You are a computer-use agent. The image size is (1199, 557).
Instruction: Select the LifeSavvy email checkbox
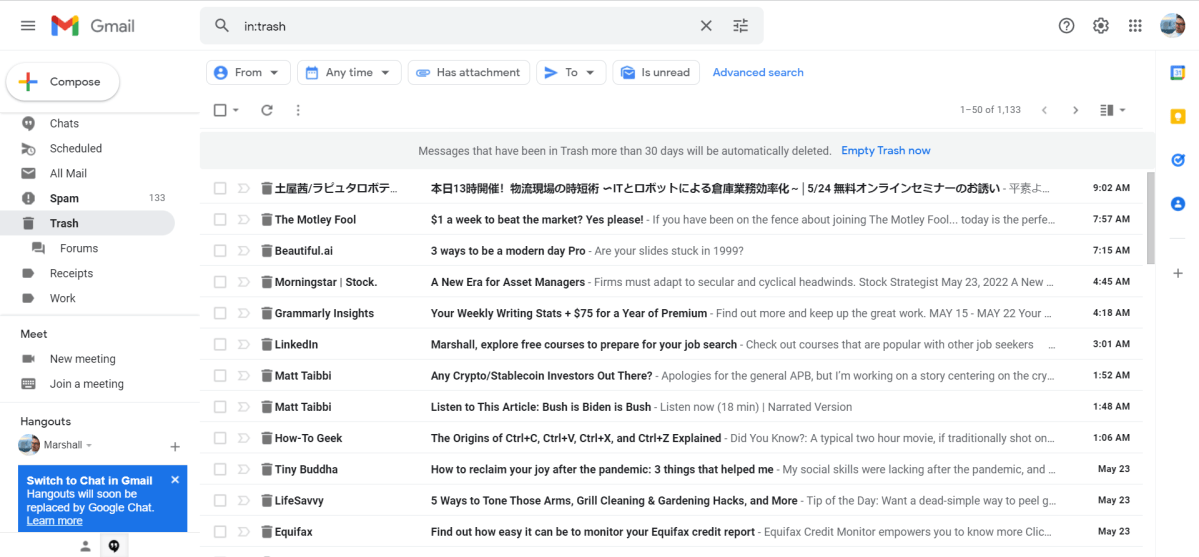tap(220, 500)
